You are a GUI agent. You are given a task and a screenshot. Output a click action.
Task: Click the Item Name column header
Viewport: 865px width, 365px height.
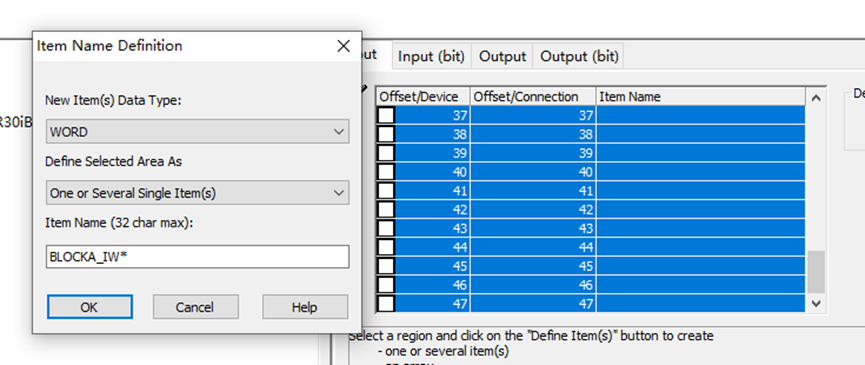tap(701, 96)
